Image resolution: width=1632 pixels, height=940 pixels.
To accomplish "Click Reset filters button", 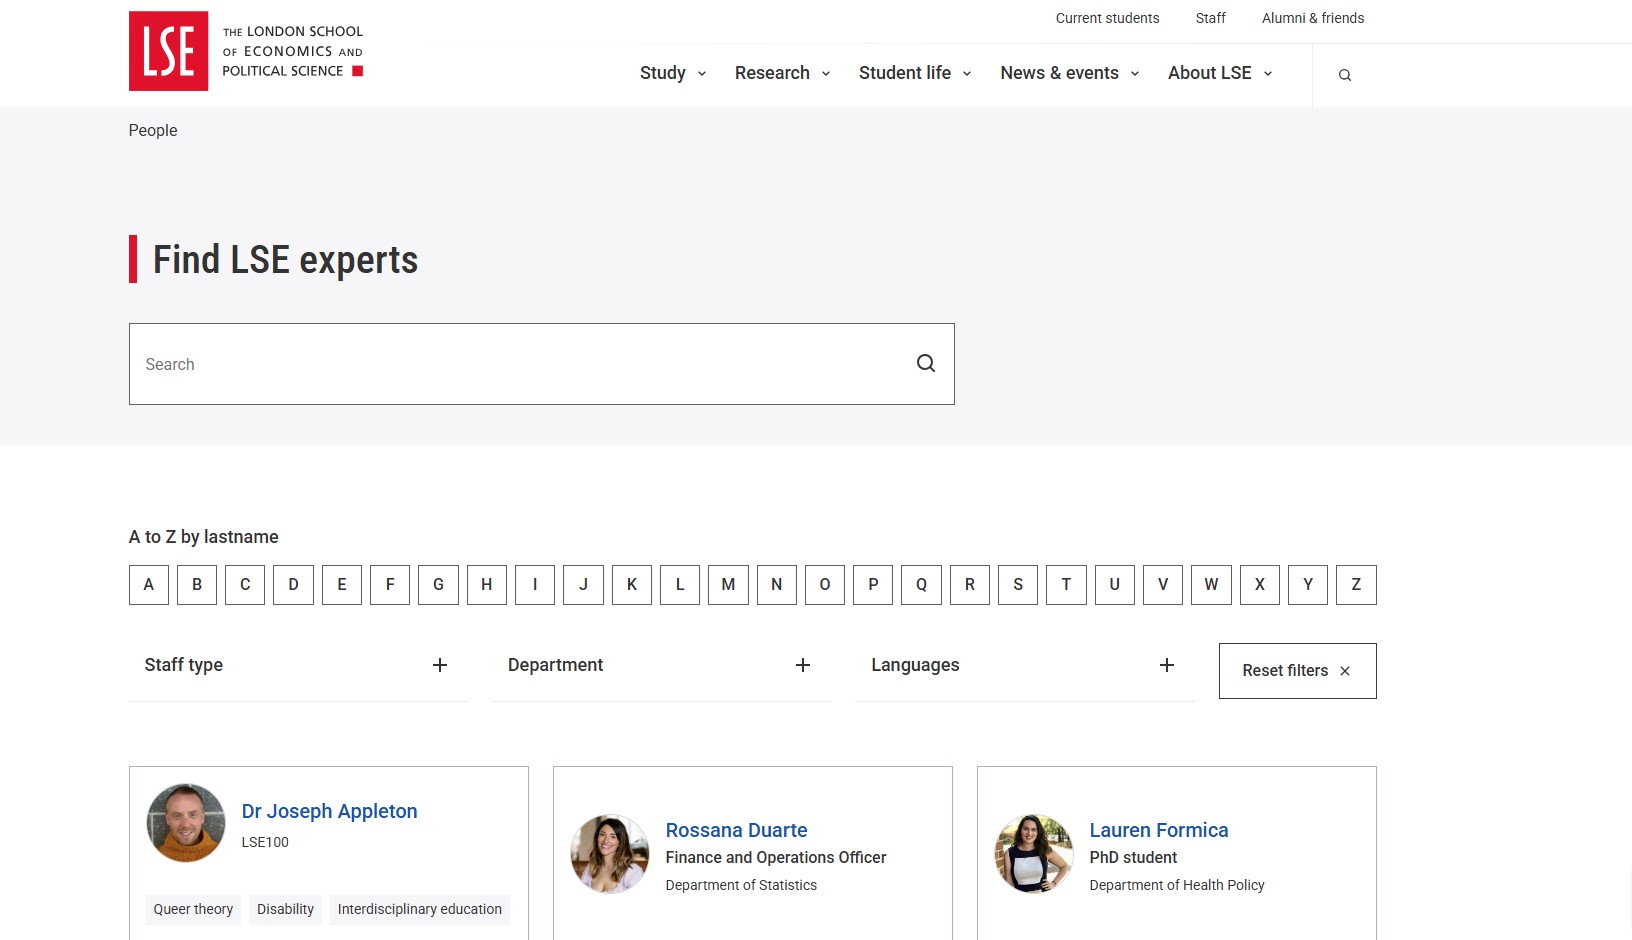I will click(x=1297, y=671).
